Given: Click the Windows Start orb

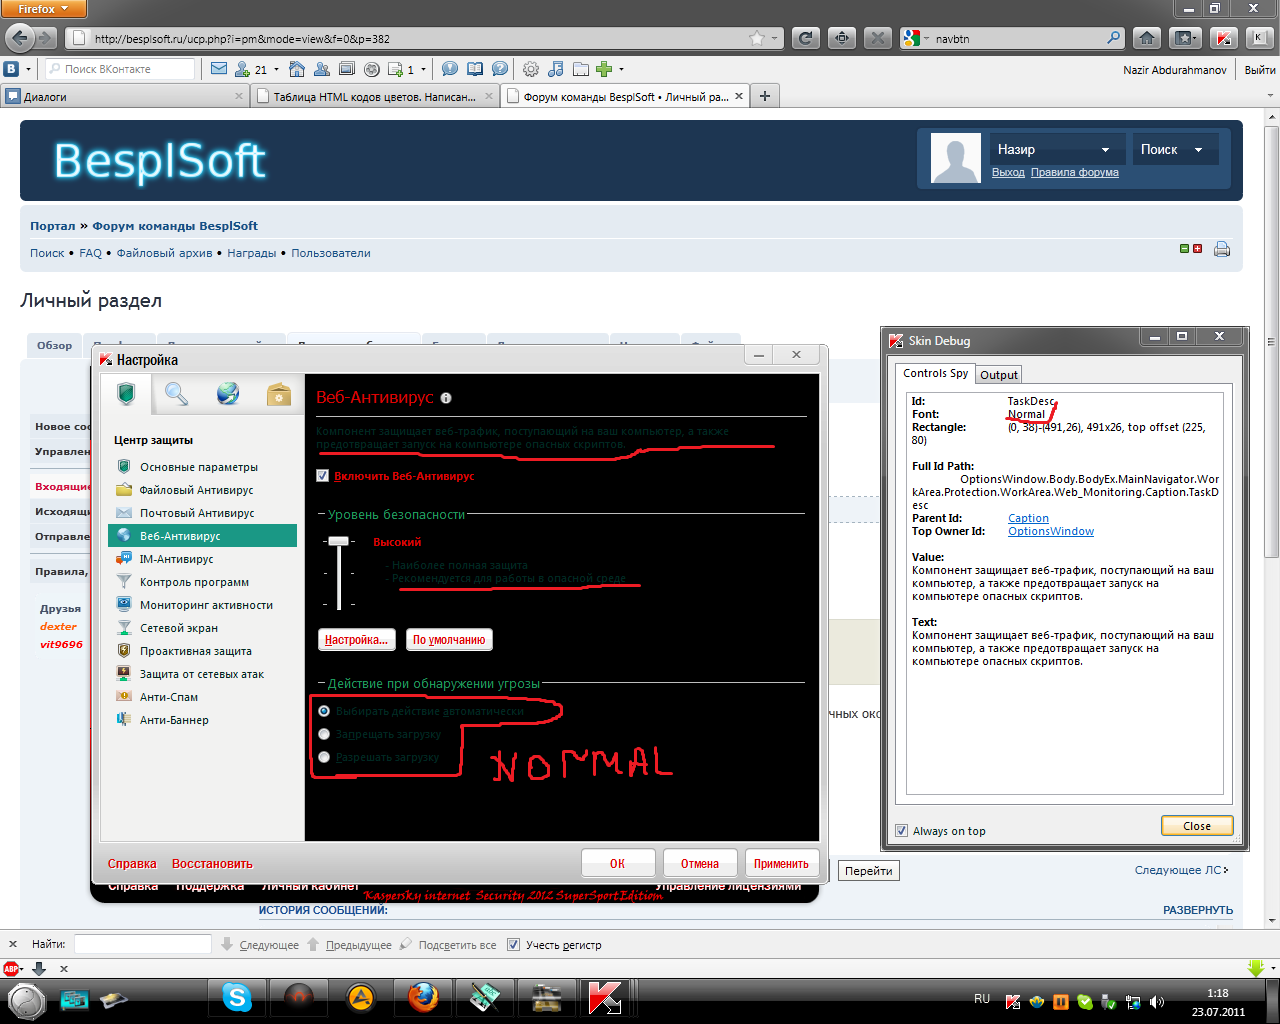Looking at the screenshot, I should [26, 999].
